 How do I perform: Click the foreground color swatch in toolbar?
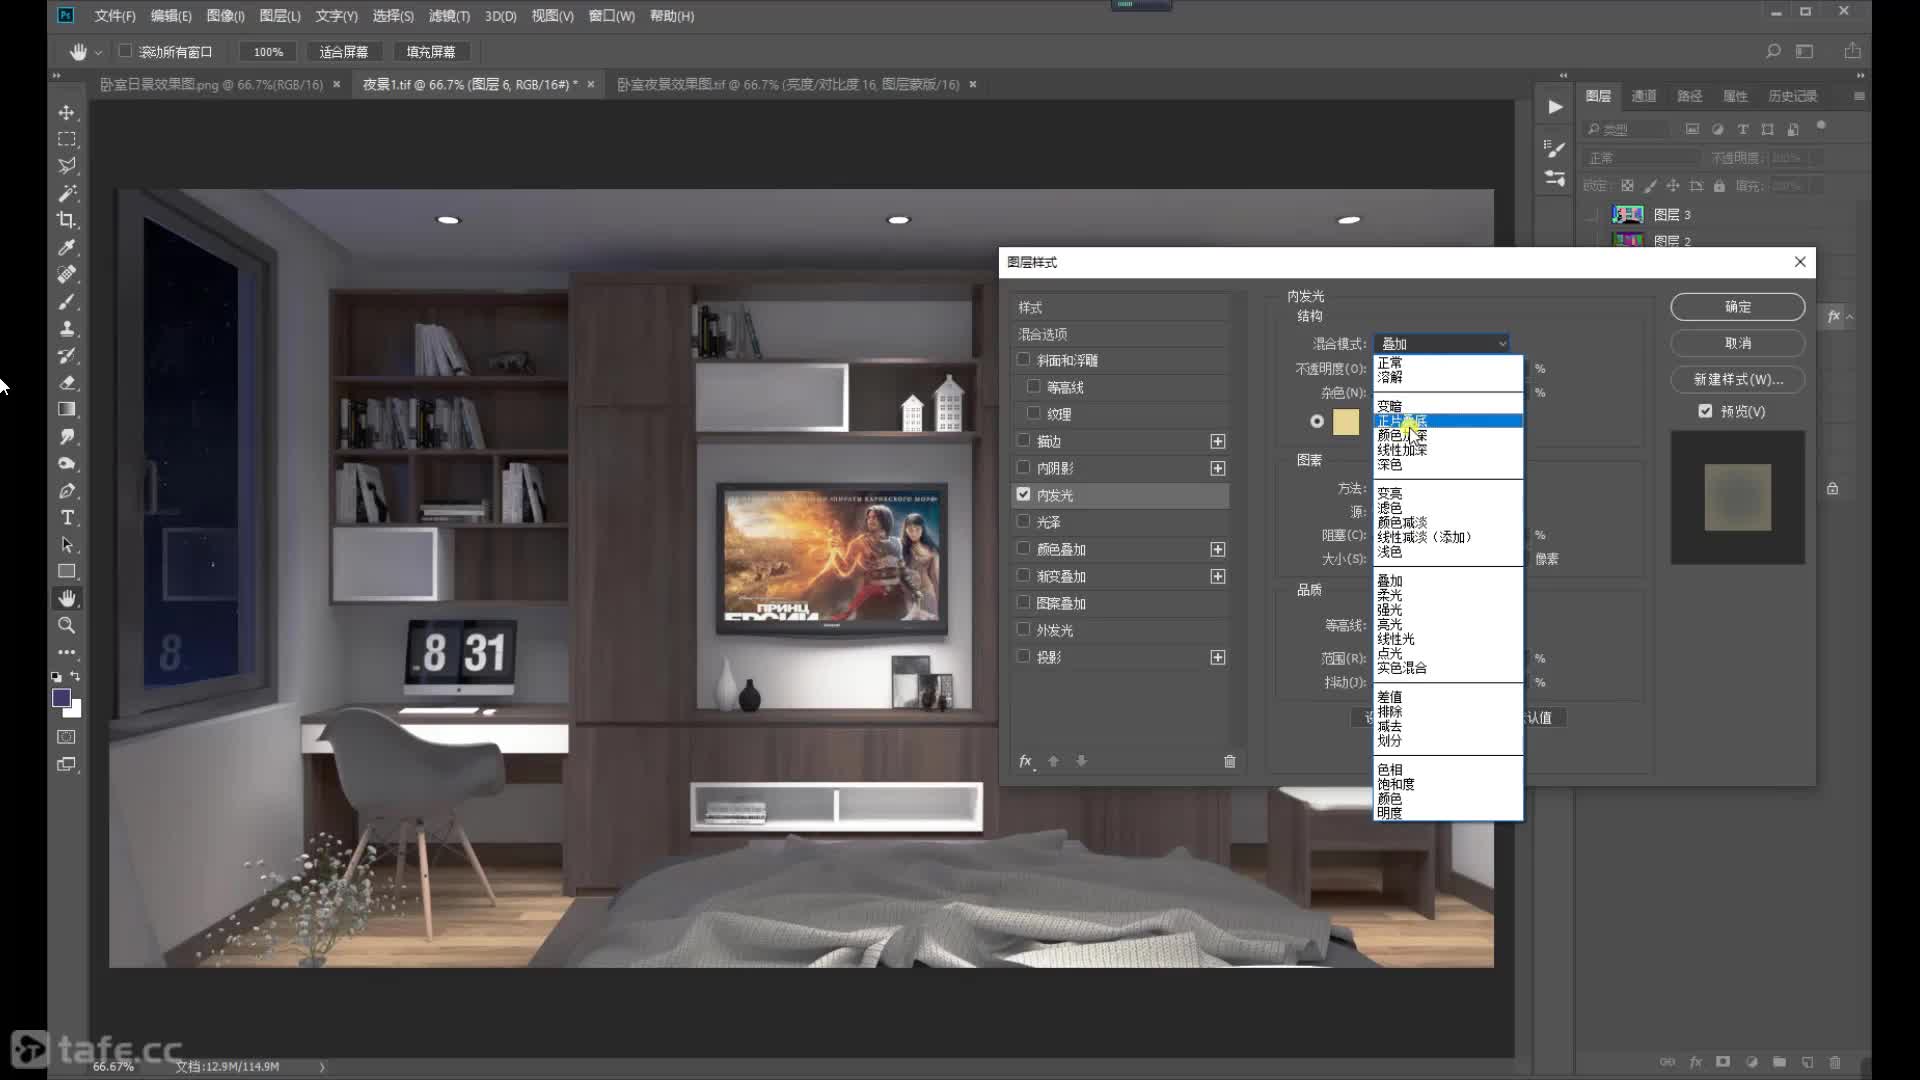coord(61,698)
